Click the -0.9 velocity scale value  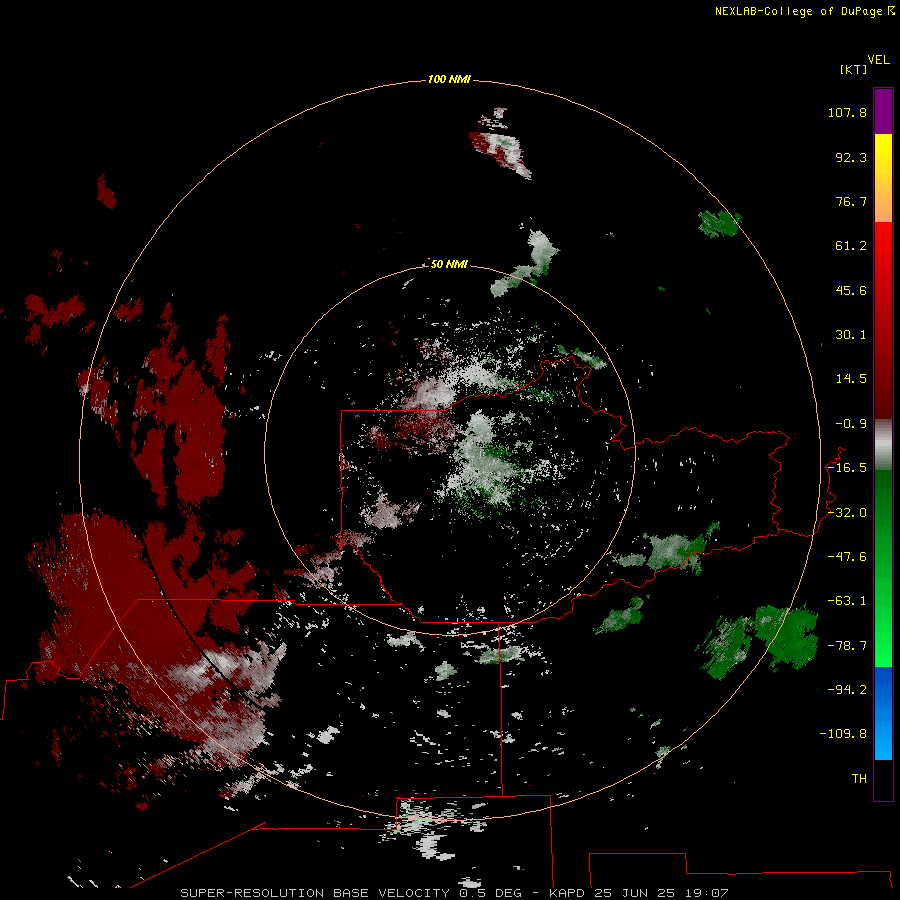851,424
